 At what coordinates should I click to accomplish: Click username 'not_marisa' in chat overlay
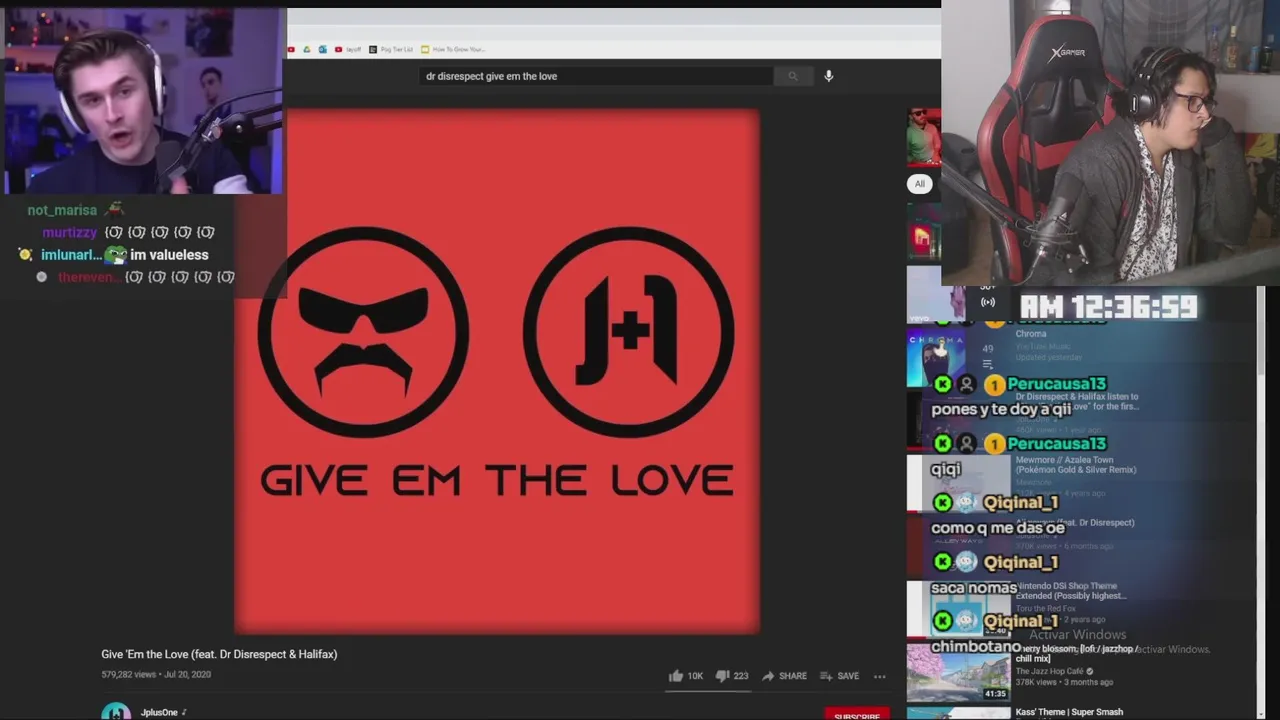62,210
